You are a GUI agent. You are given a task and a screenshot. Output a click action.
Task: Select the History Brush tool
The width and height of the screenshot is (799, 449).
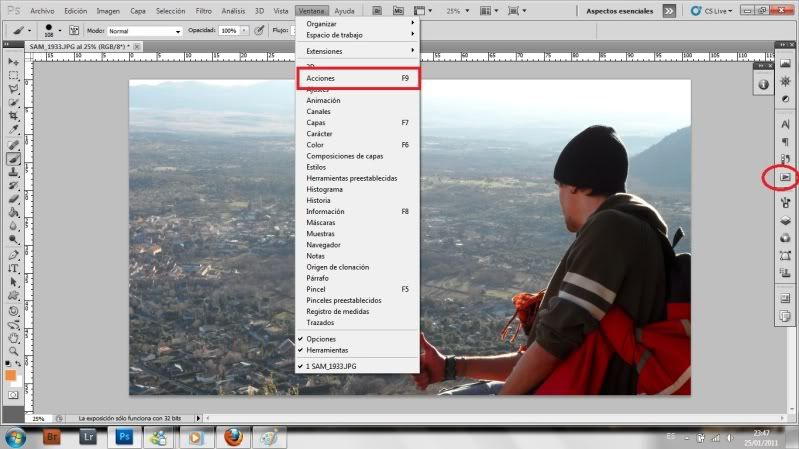point(13,186)
